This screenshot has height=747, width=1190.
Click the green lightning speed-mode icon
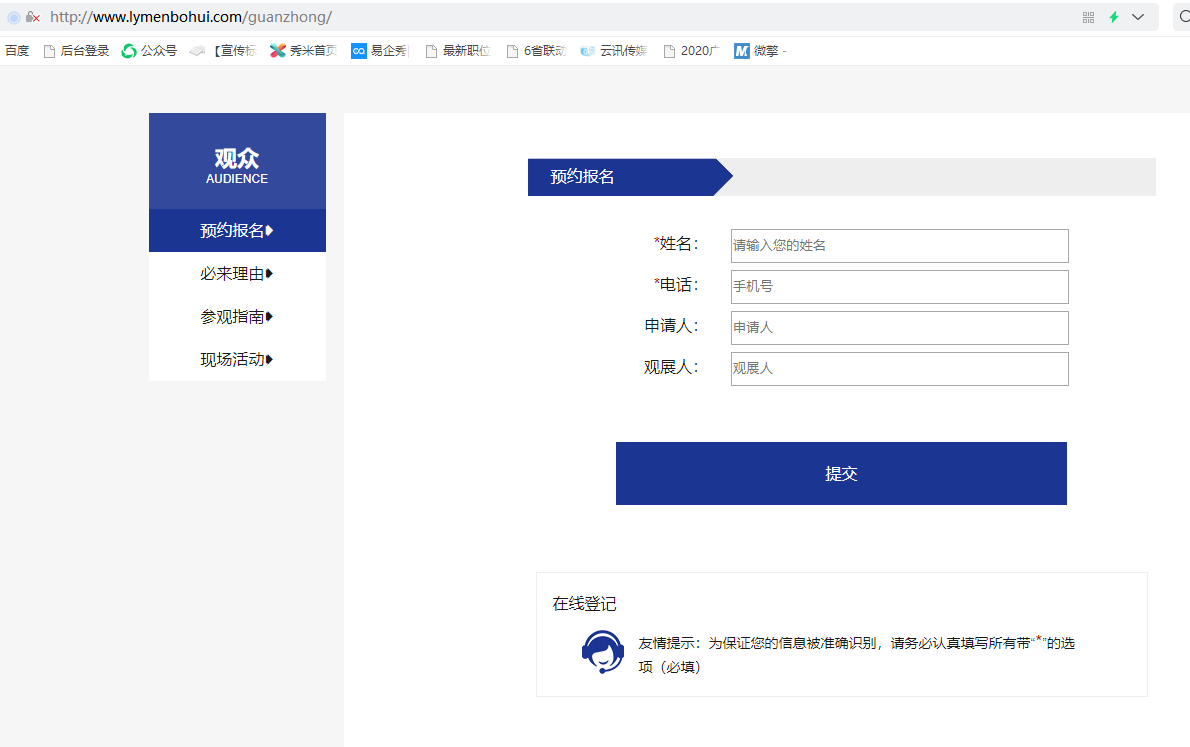coord(1113,17)
